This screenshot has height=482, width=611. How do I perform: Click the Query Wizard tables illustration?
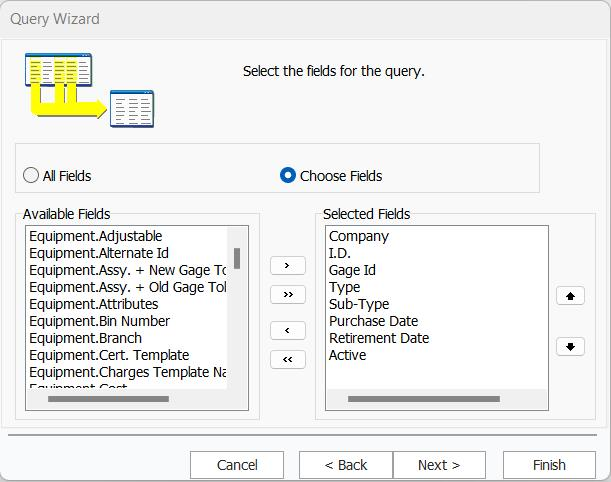tap(89, 90)
